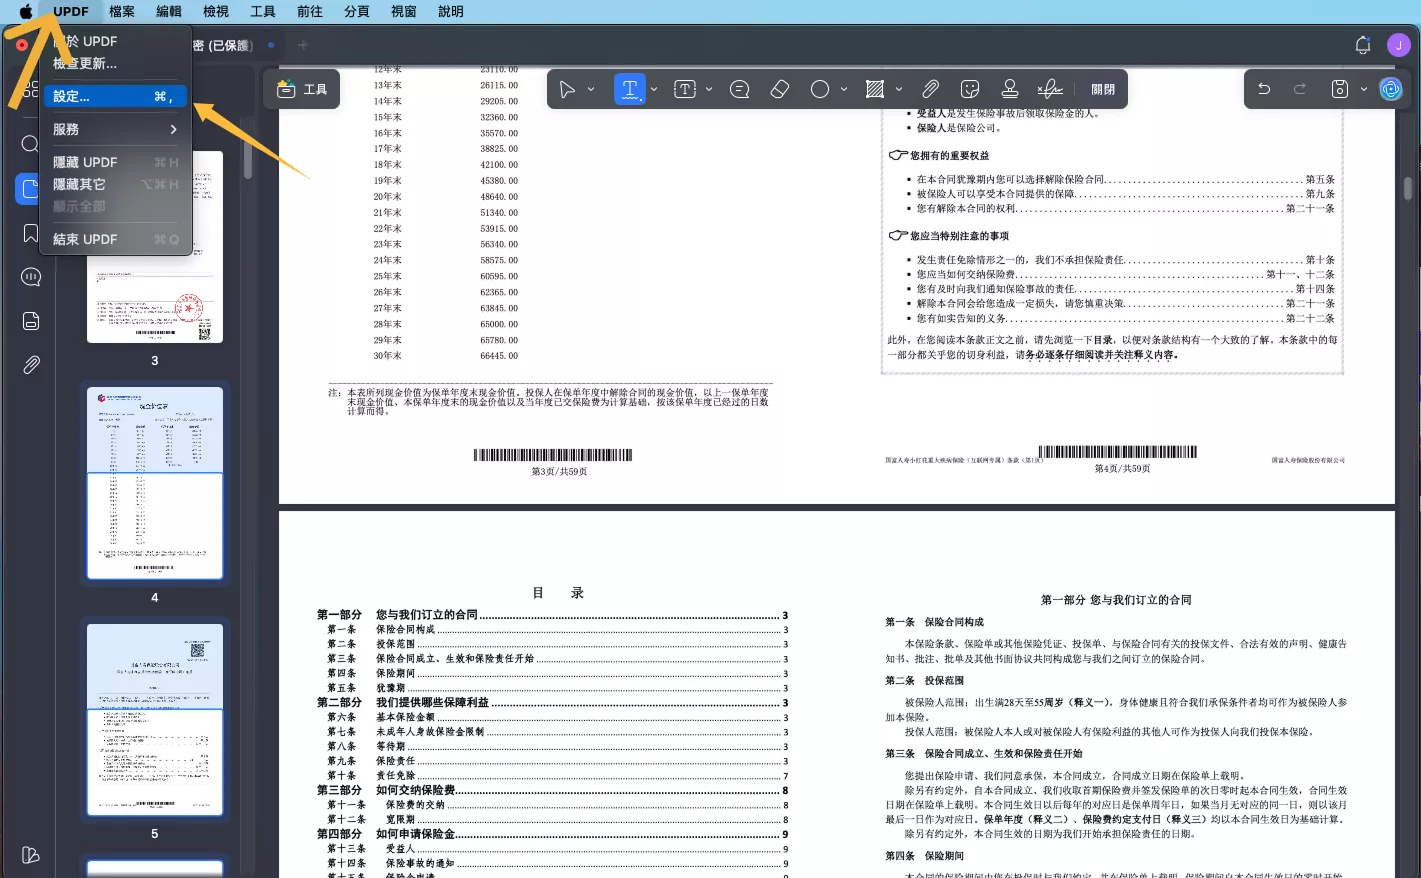The width and height of the screenshot is (1421, 878).
Task: Click the 關閉 button in annotation toolbar
Action: tap(1103, 89)
